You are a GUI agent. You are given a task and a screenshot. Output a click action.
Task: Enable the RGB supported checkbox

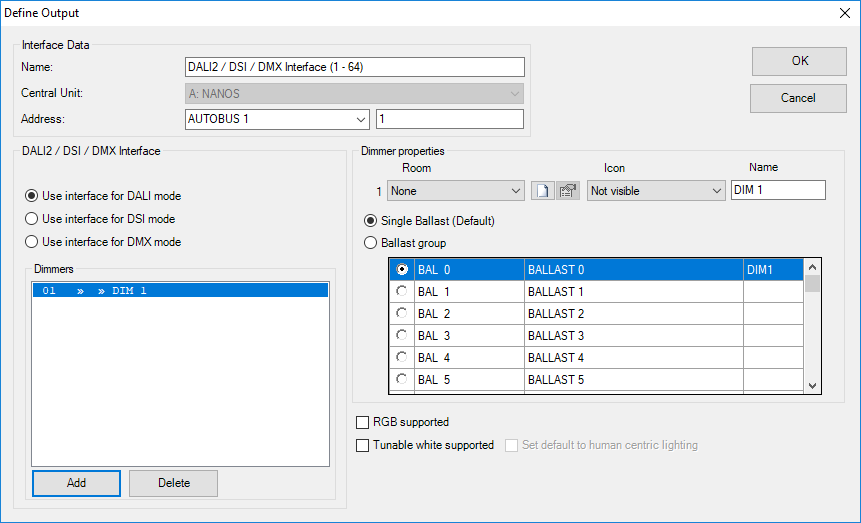click(363, 422)
